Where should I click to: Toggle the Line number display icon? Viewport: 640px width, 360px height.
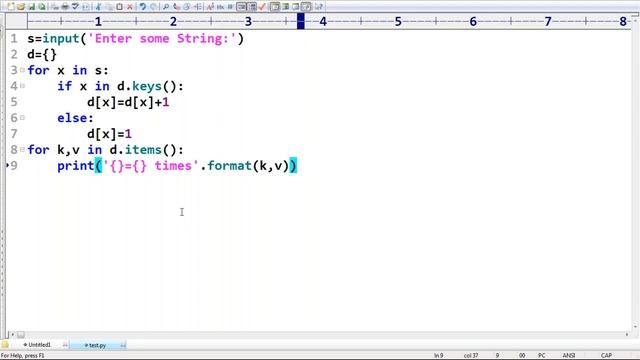[252, 7]
